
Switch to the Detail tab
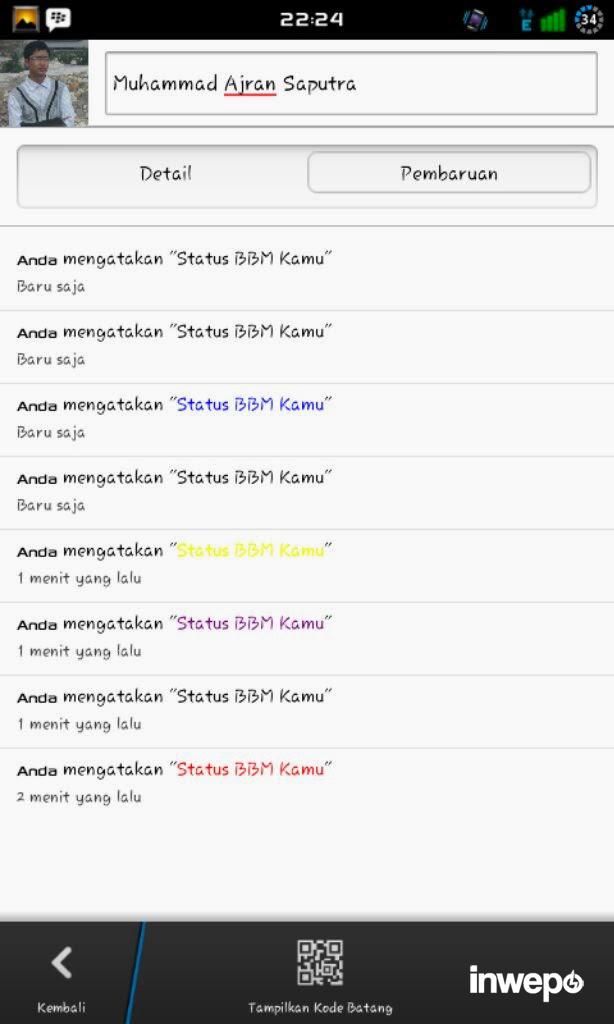(165, 173)
